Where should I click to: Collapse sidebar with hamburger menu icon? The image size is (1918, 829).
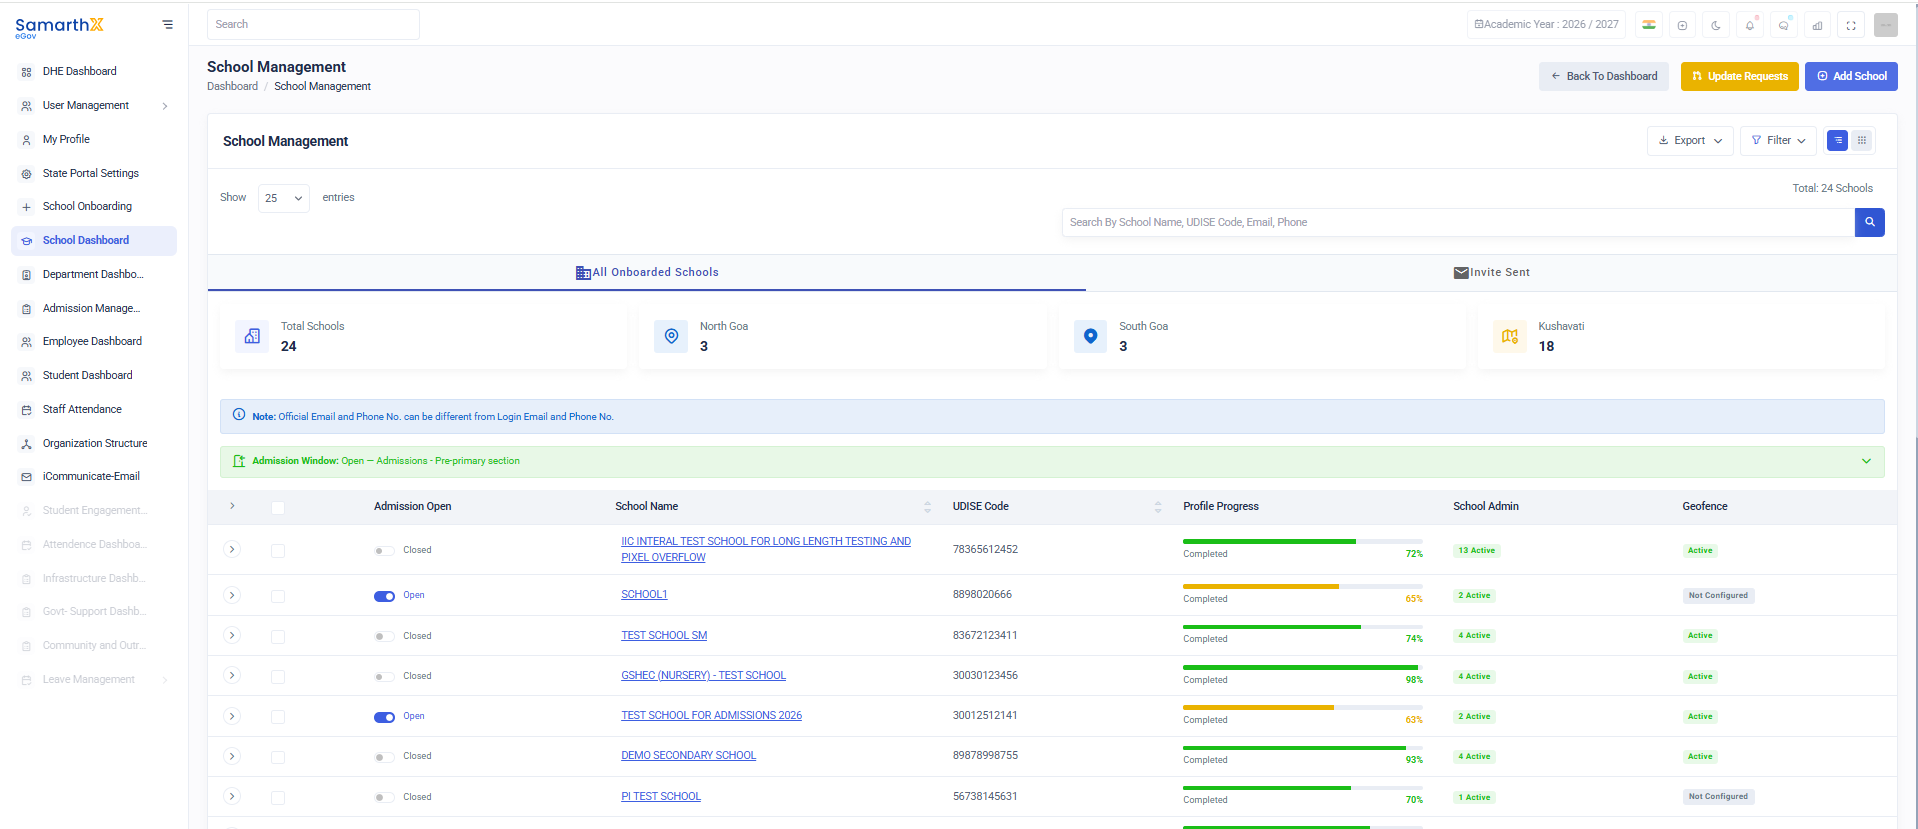pos(167,25)
